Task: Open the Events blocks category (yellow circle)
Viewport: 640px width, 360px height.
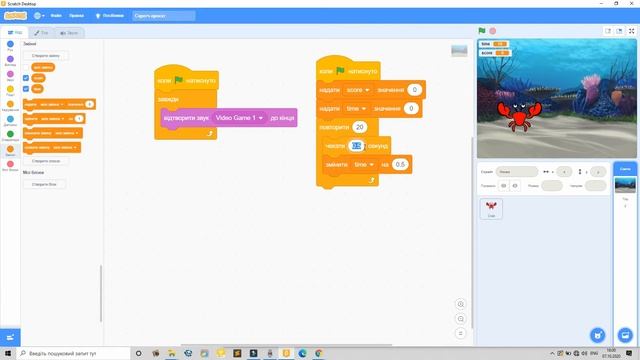Action: coord(10,89)
